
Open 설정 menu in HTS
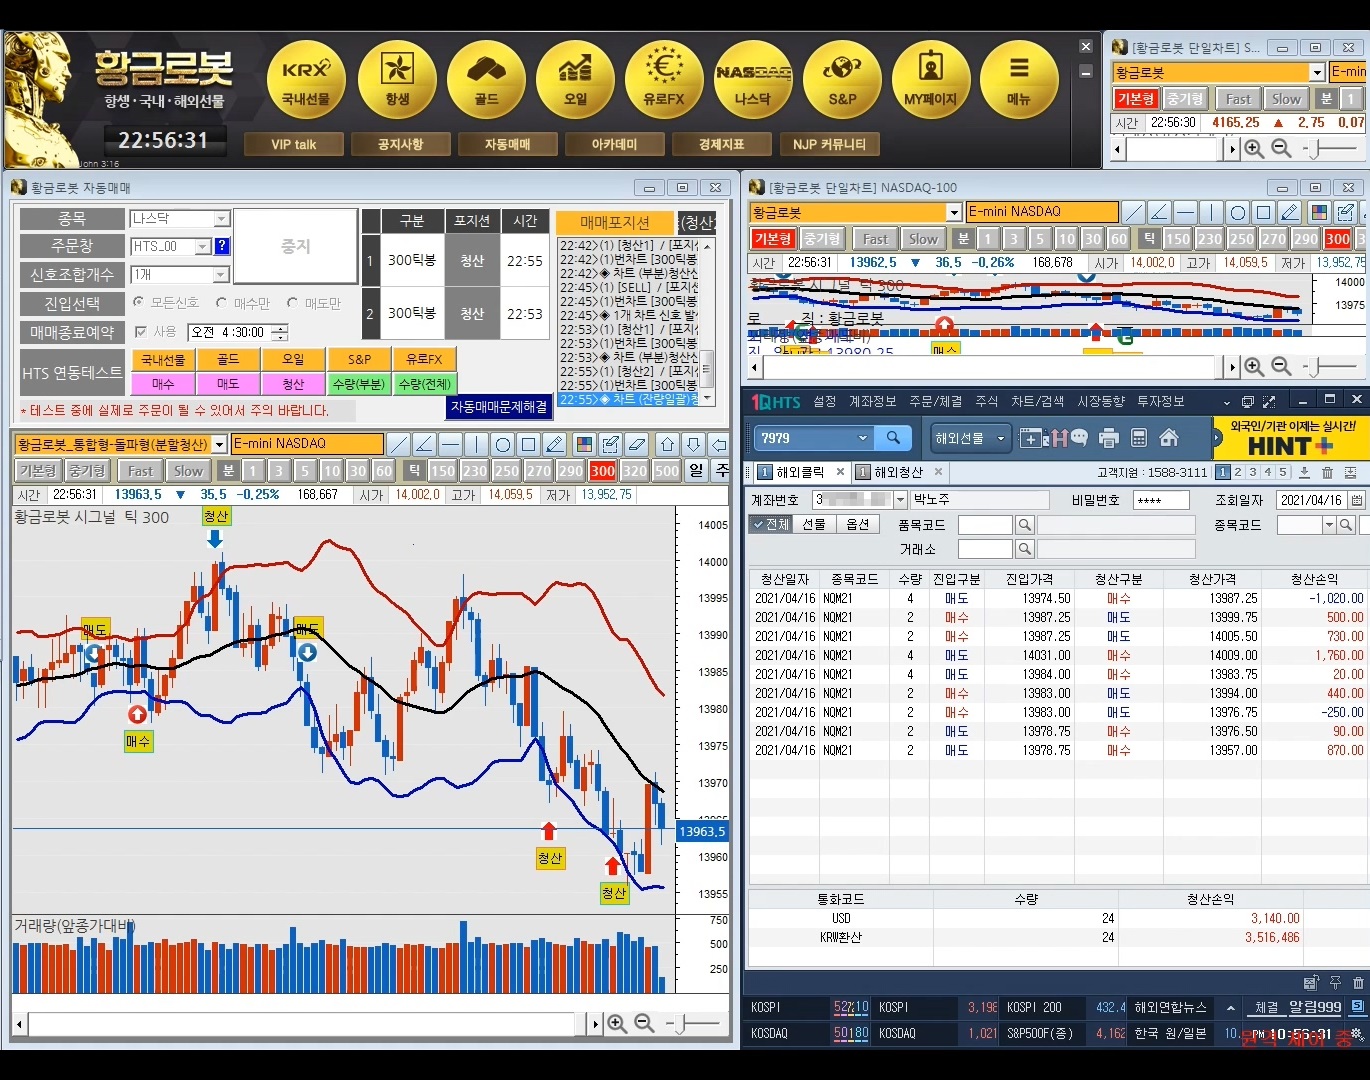pos(824,401)
